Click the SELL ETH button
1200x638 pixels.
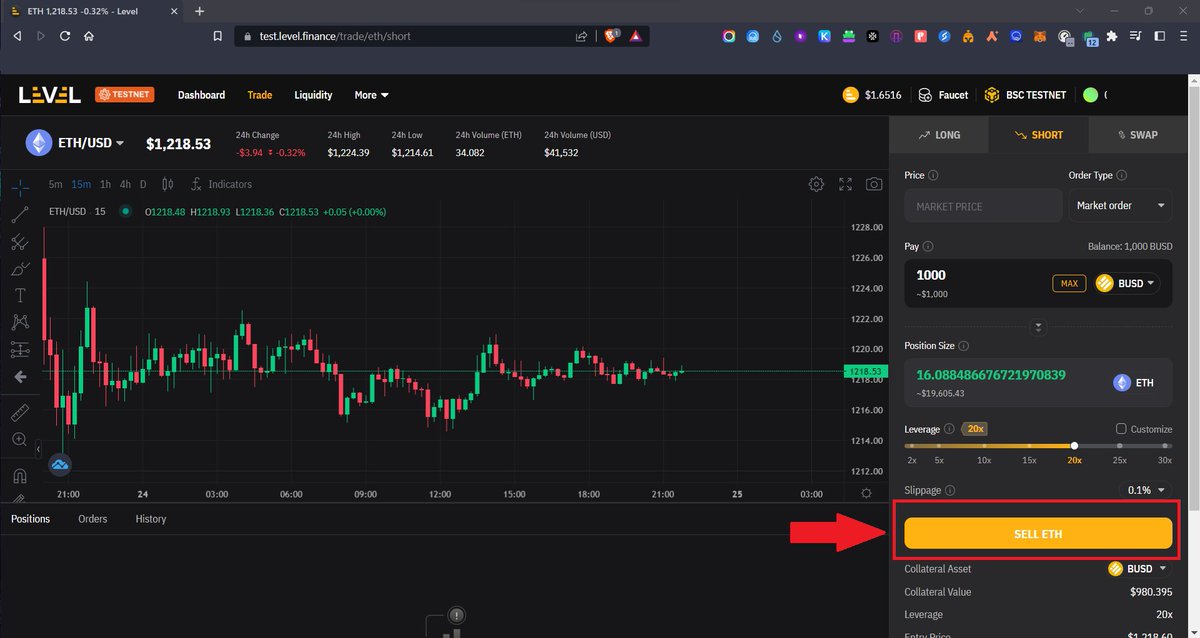pyautogui.click(x=1037, y=534)
